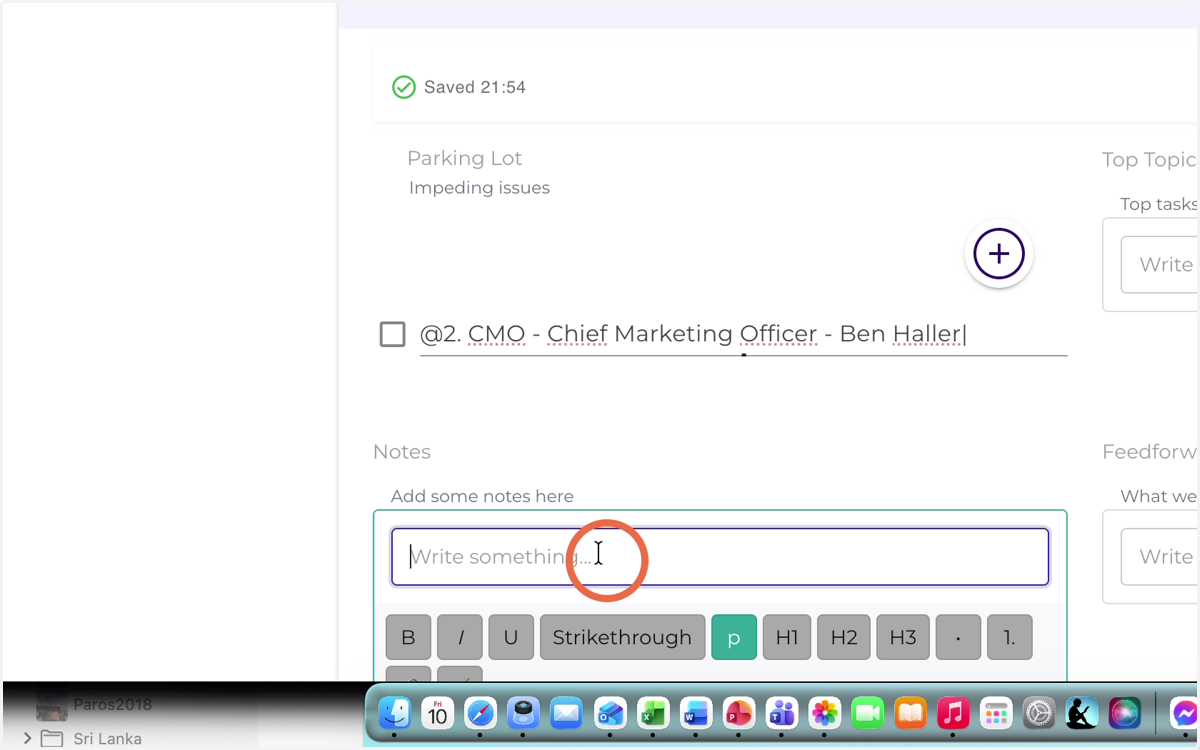Open Mail from the Dock
This screenshot has height=750, width=1200.
coord(566,713)
